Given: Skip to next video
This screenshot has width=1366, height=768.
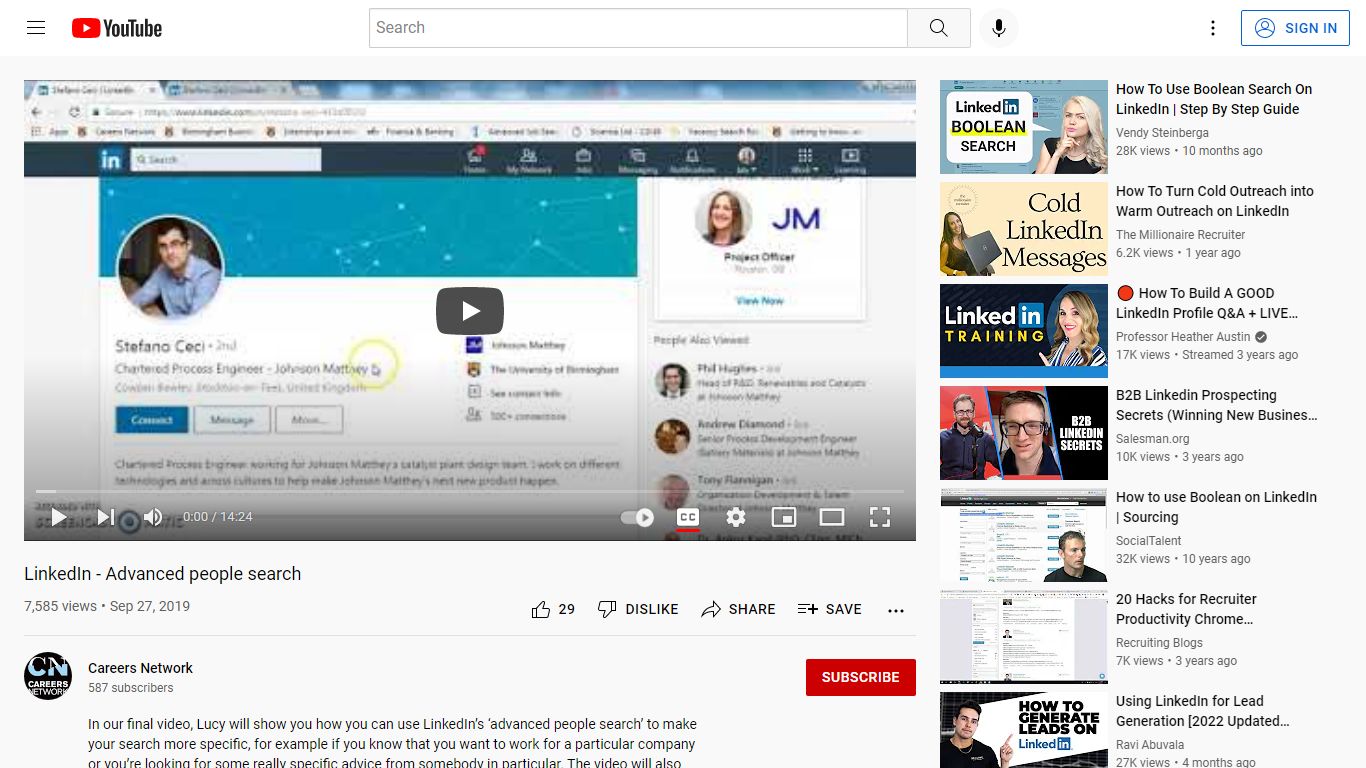Looking at the screenshot, I should [x=105, y=517].
